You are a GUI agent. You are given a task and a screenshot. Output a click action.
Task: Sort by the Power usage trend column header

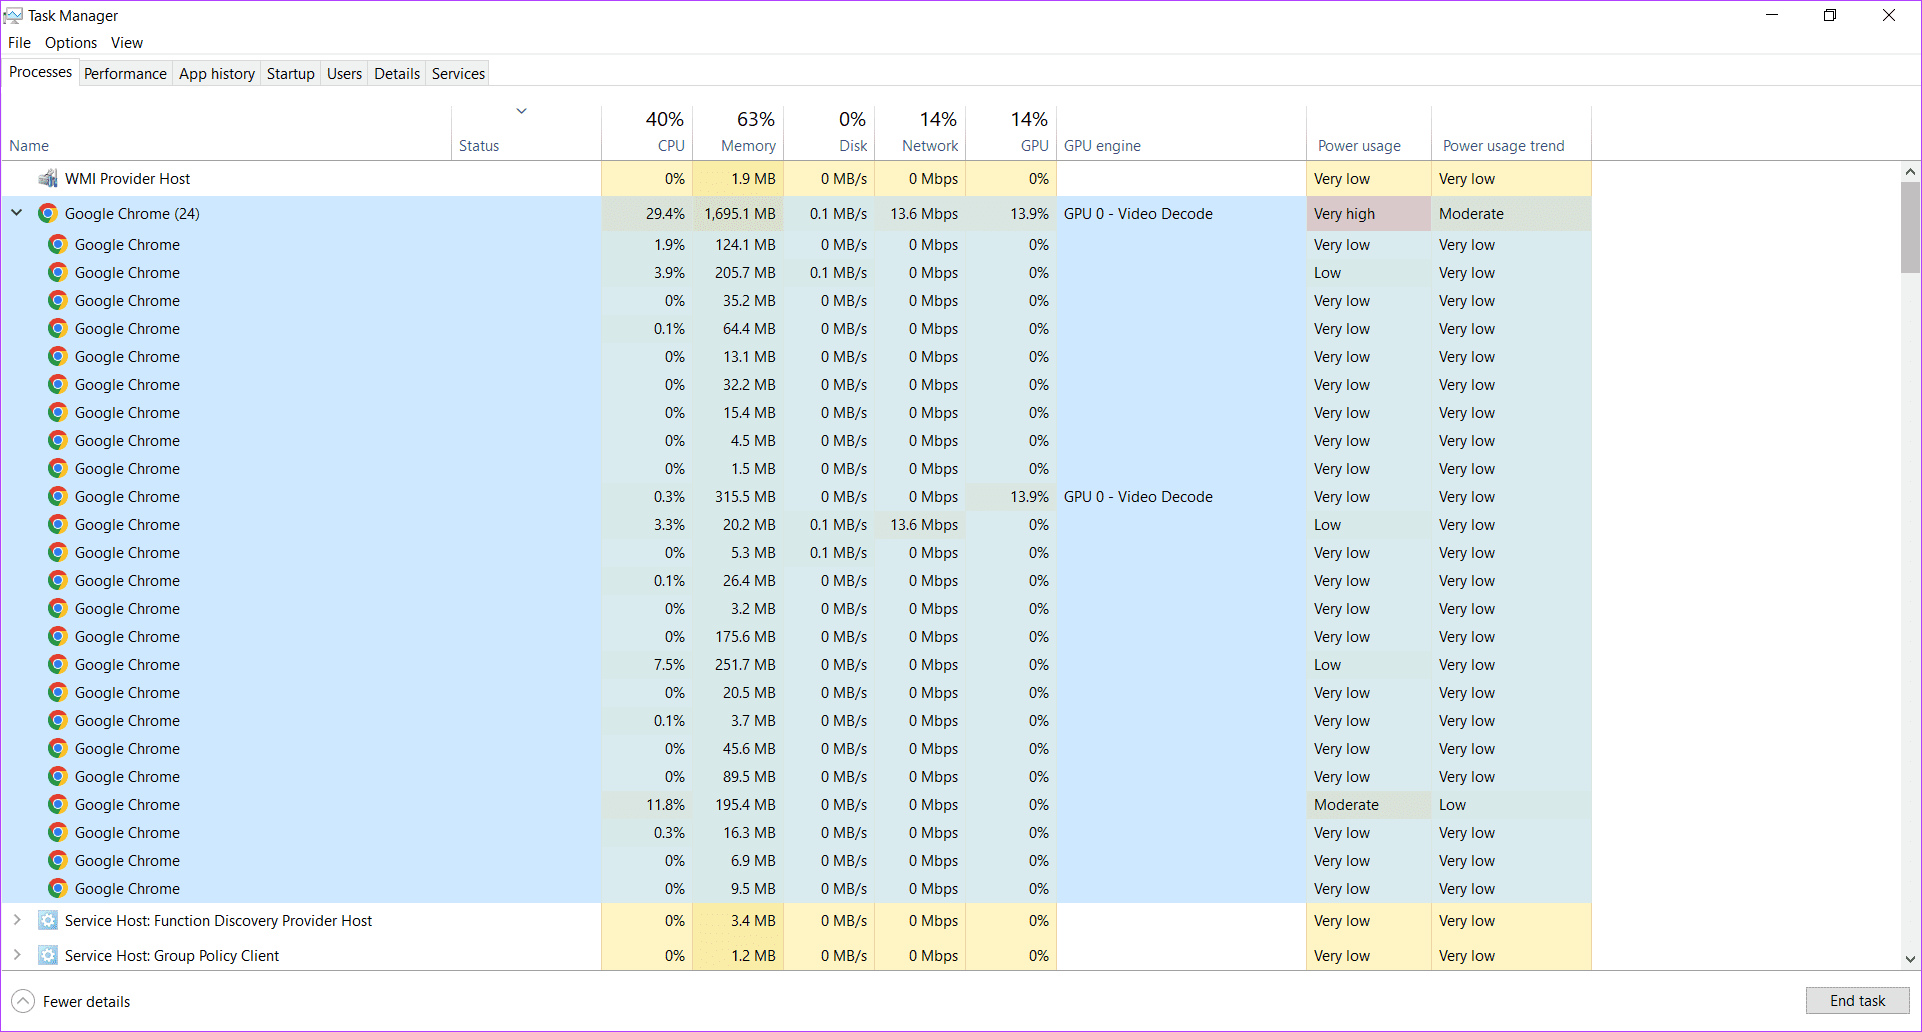point(1511,132)
